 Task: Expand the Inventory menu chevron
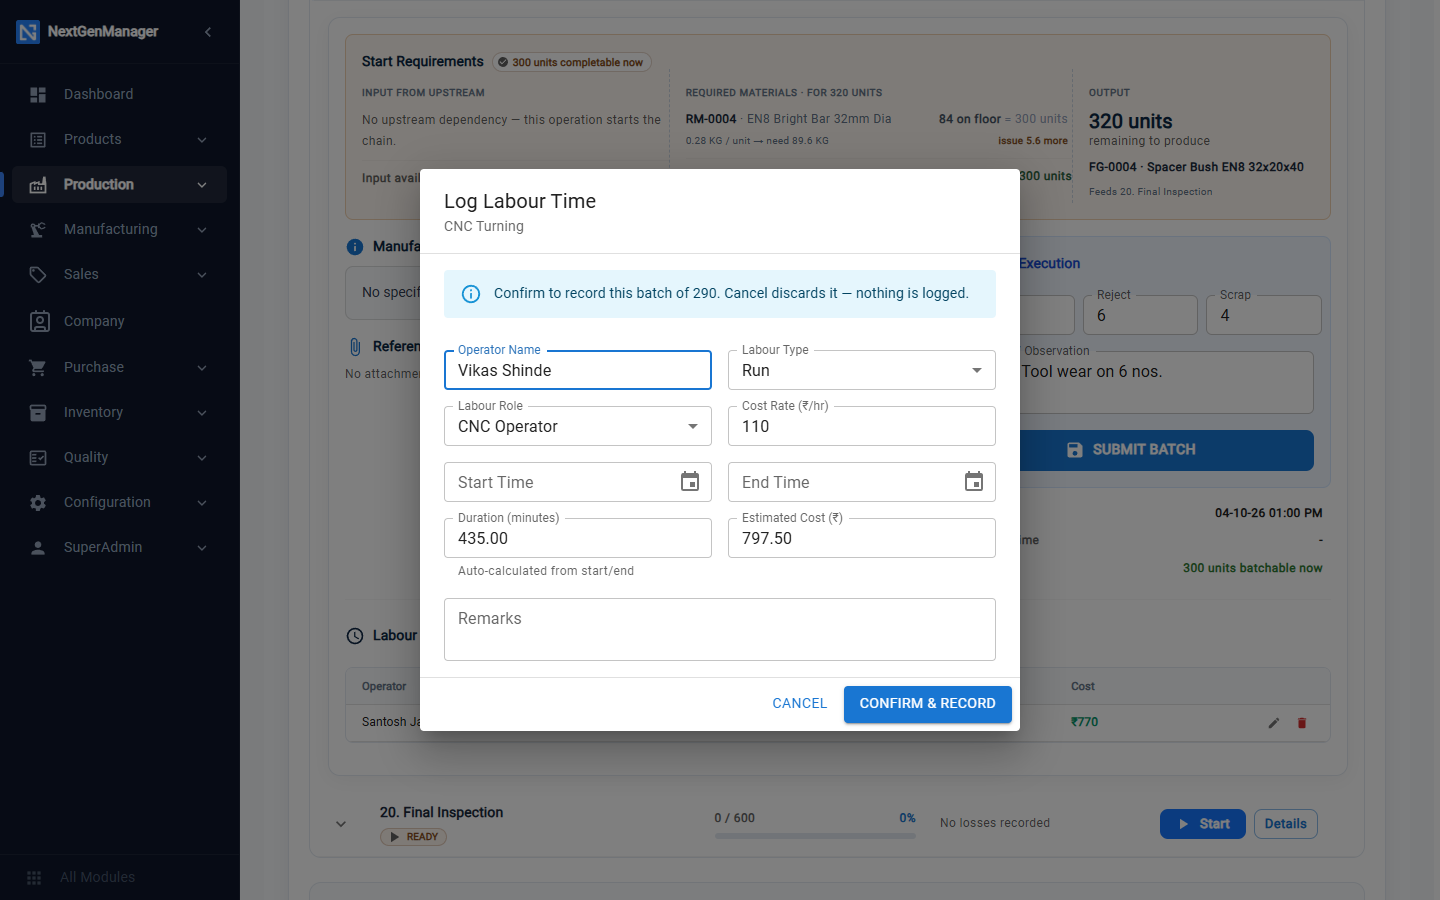point(202,413)
